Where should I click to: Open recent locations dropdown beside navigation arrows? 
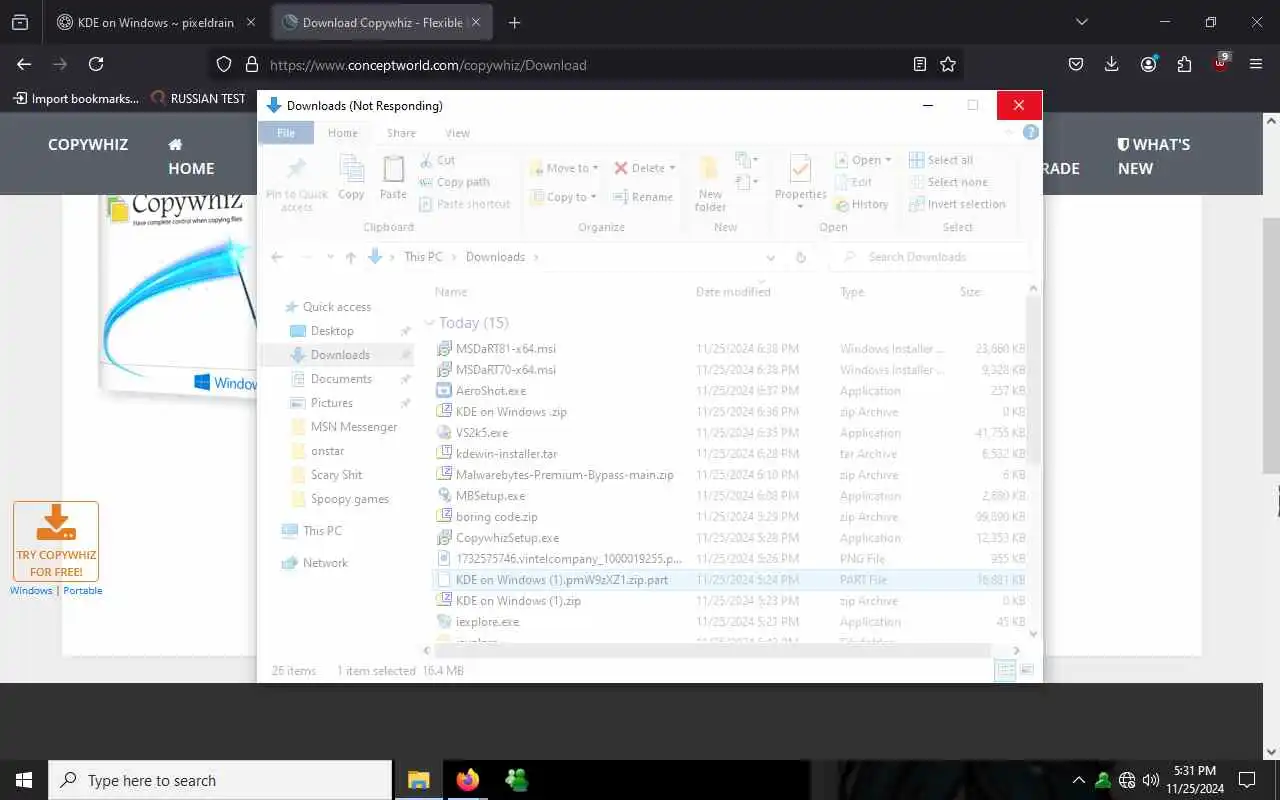point(329,257)
